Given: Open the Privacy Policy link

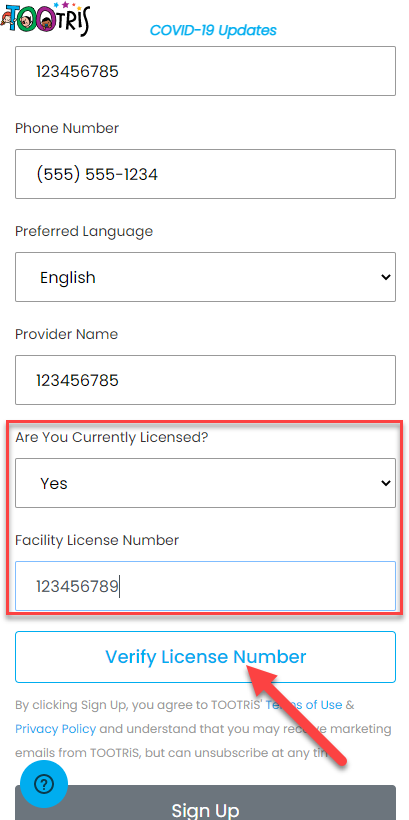Looking at the screenshot, I should (x=55, y=729).
